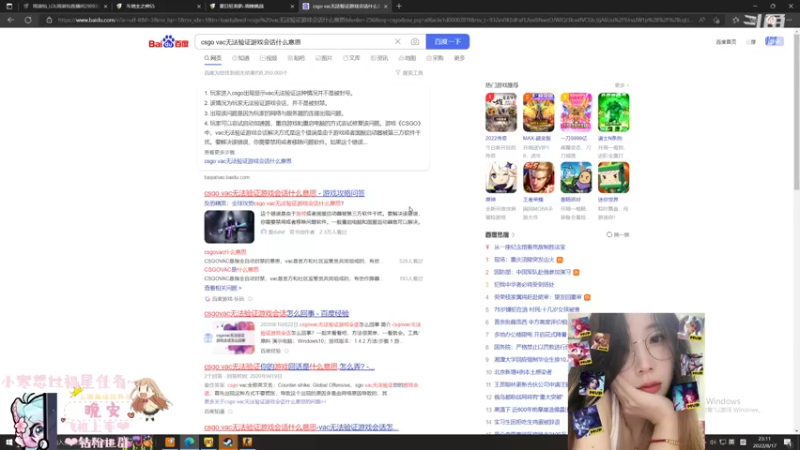
Task: Open the notification center icon
Action: [788, 442]
